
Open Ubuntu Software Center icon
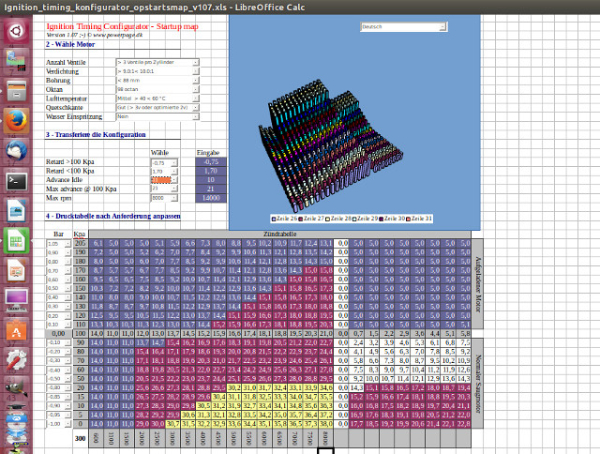17,330
